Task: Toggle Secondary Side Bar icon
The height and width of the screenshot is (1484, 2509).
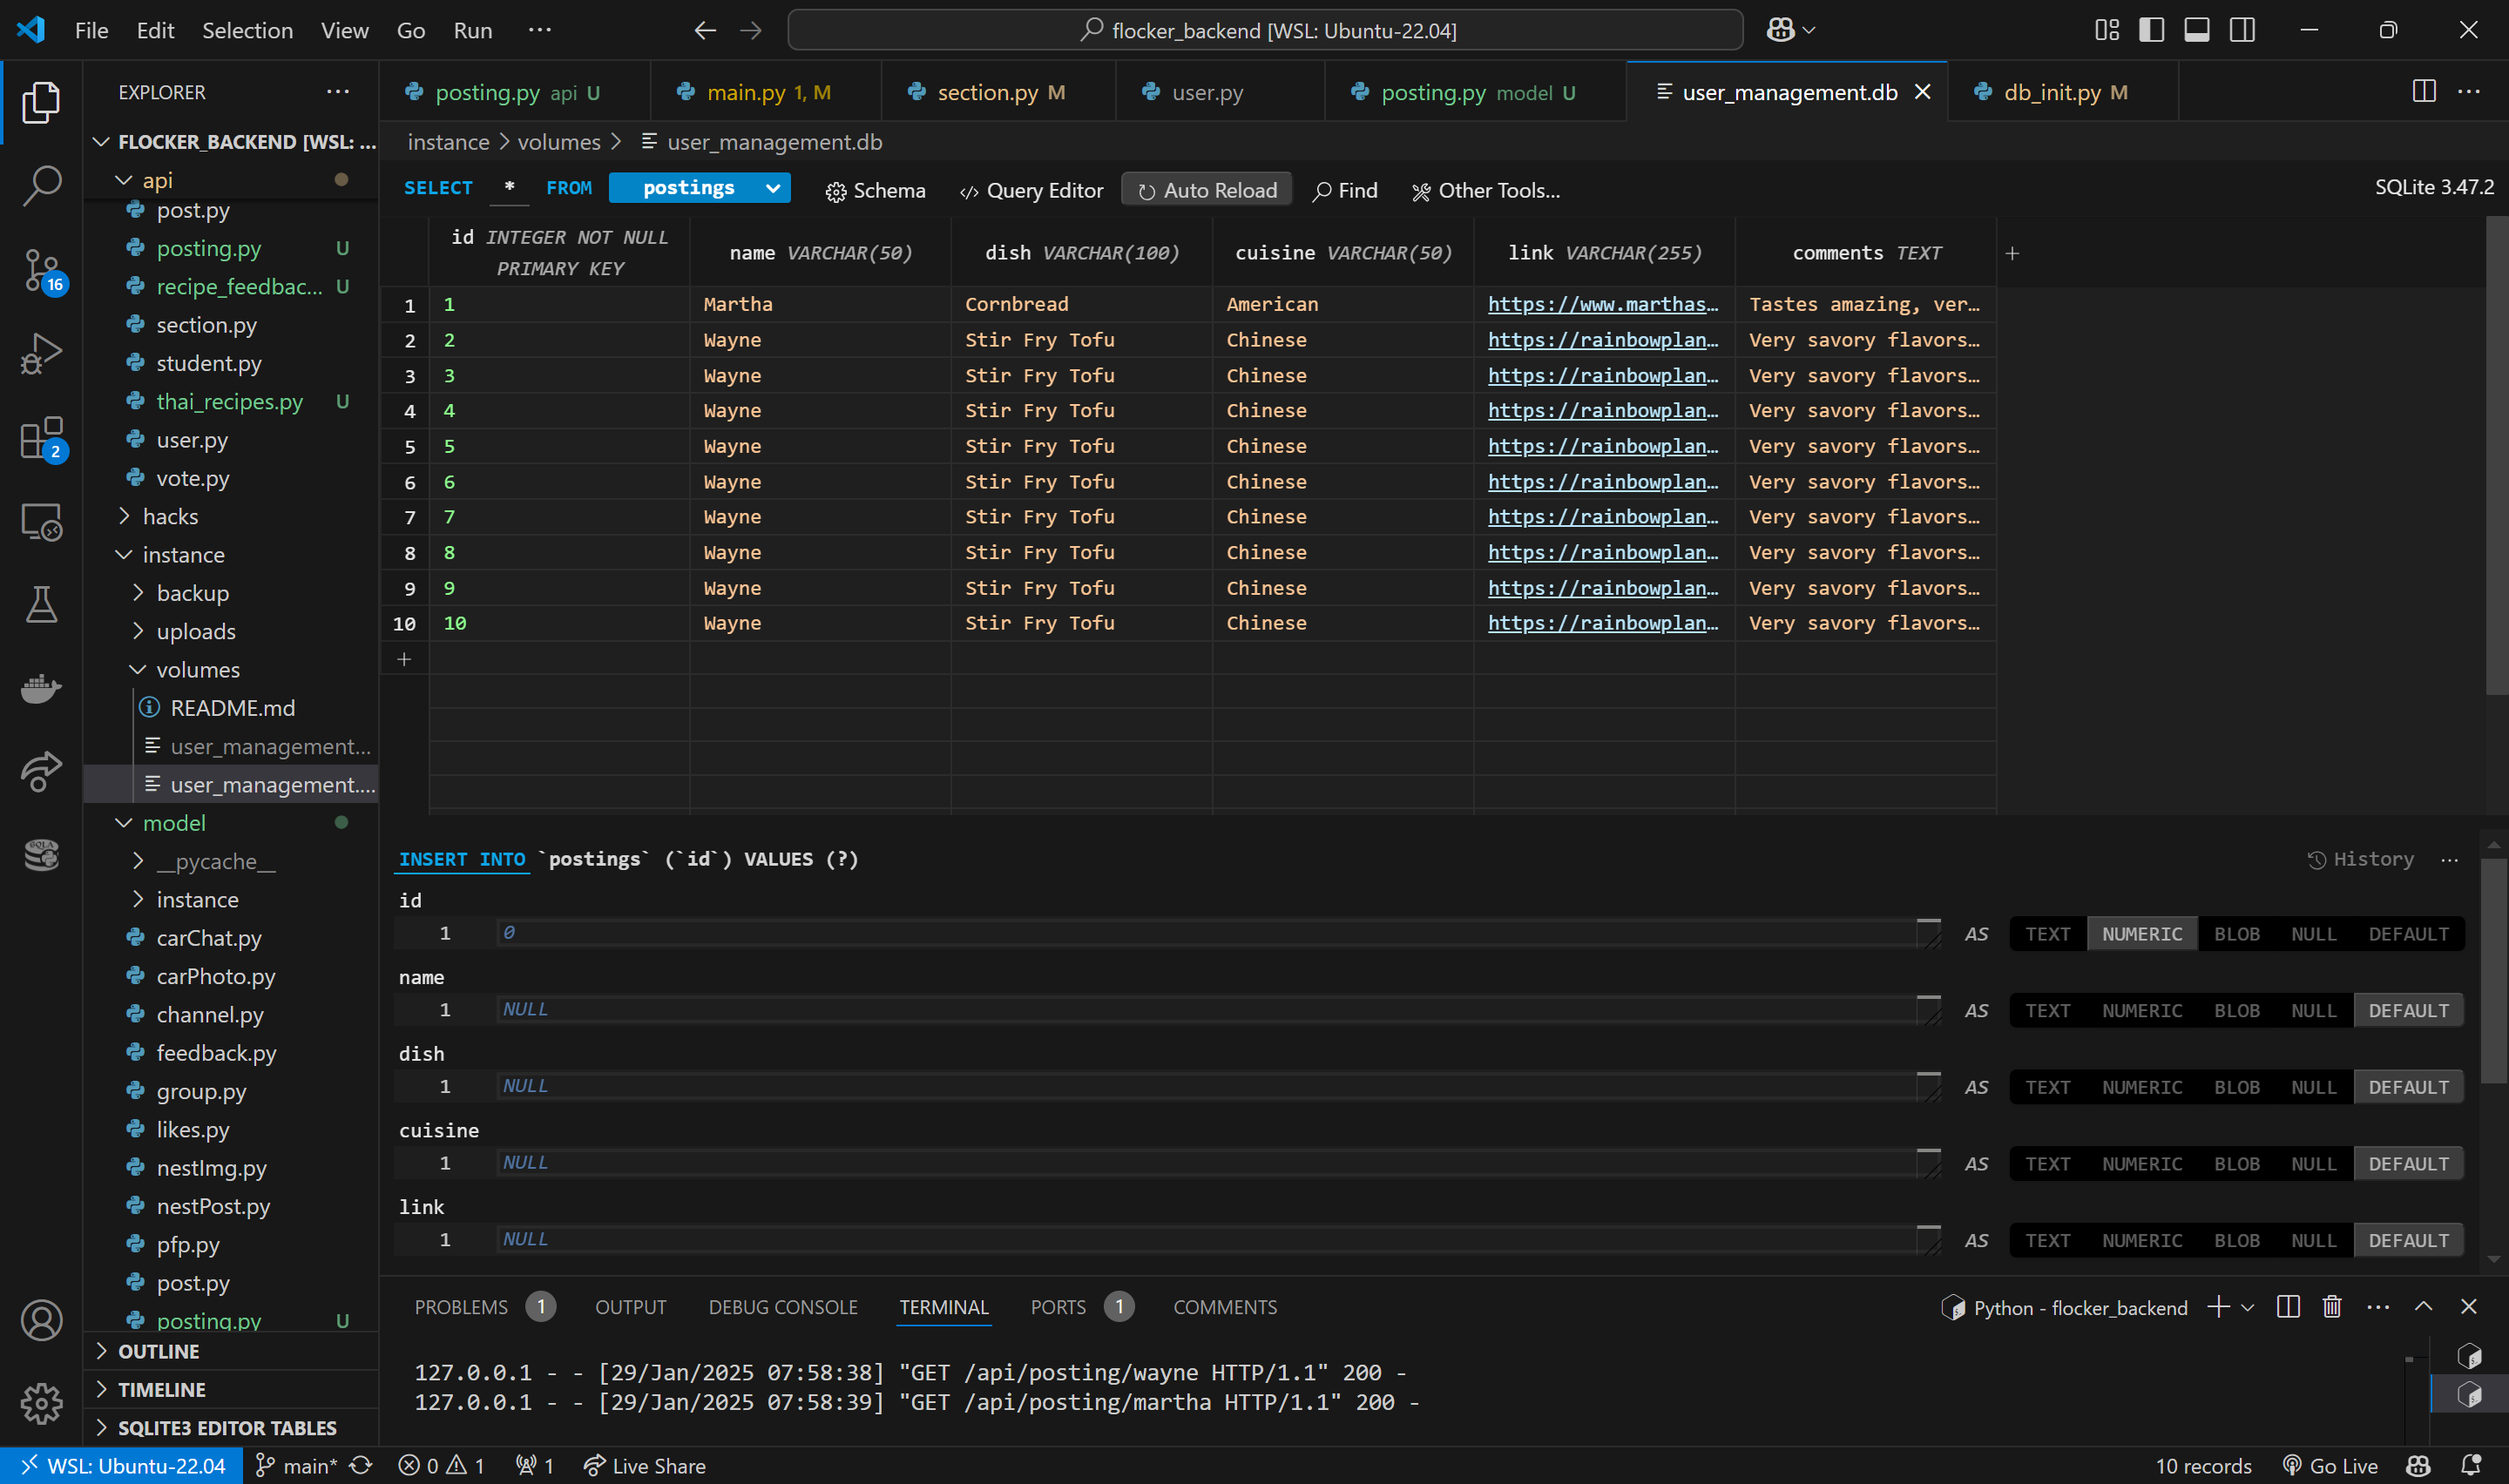Action: 2242,30
